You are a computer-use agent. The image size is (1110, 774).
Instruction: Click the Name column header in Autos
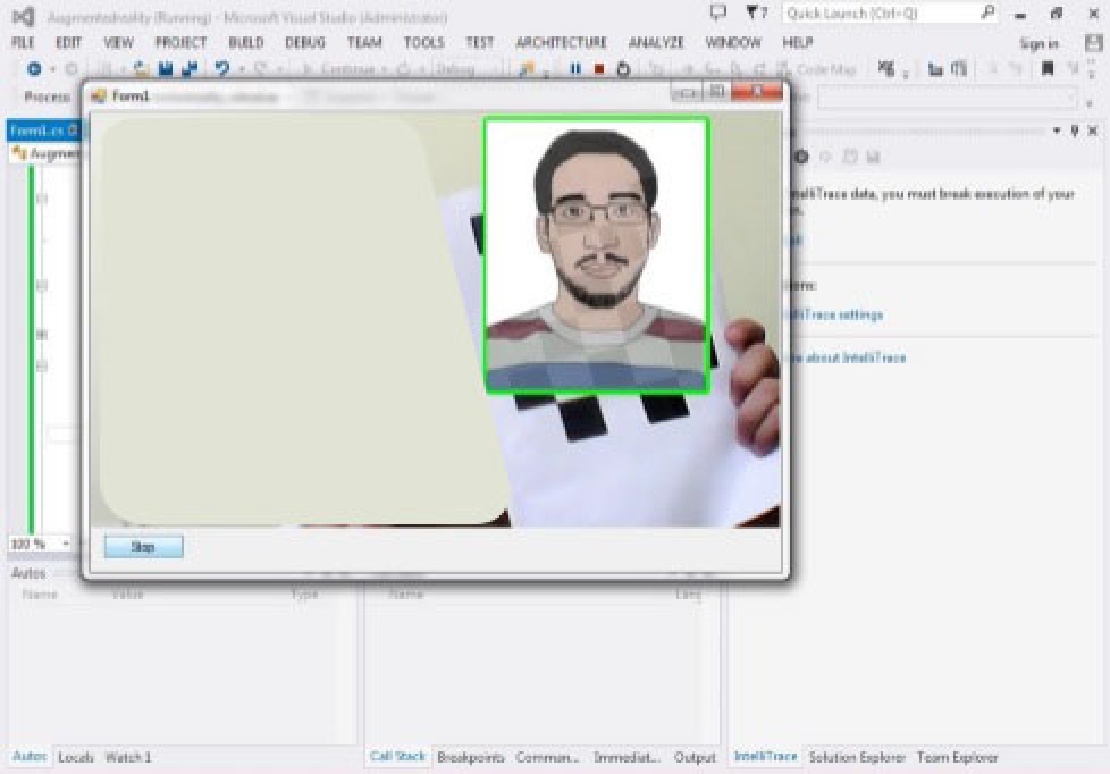coord(40,594)
